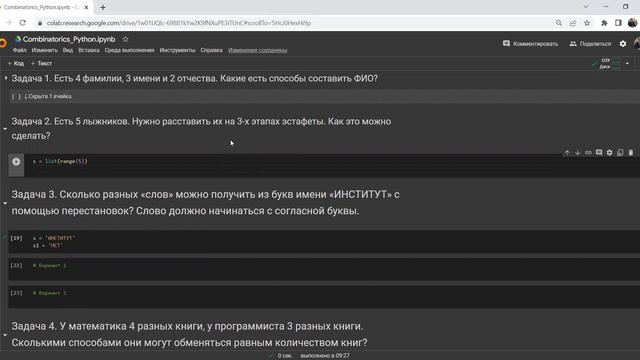Open the selected cell's editor settings gear
Screen dimensions: 640x360
(609, 153)
